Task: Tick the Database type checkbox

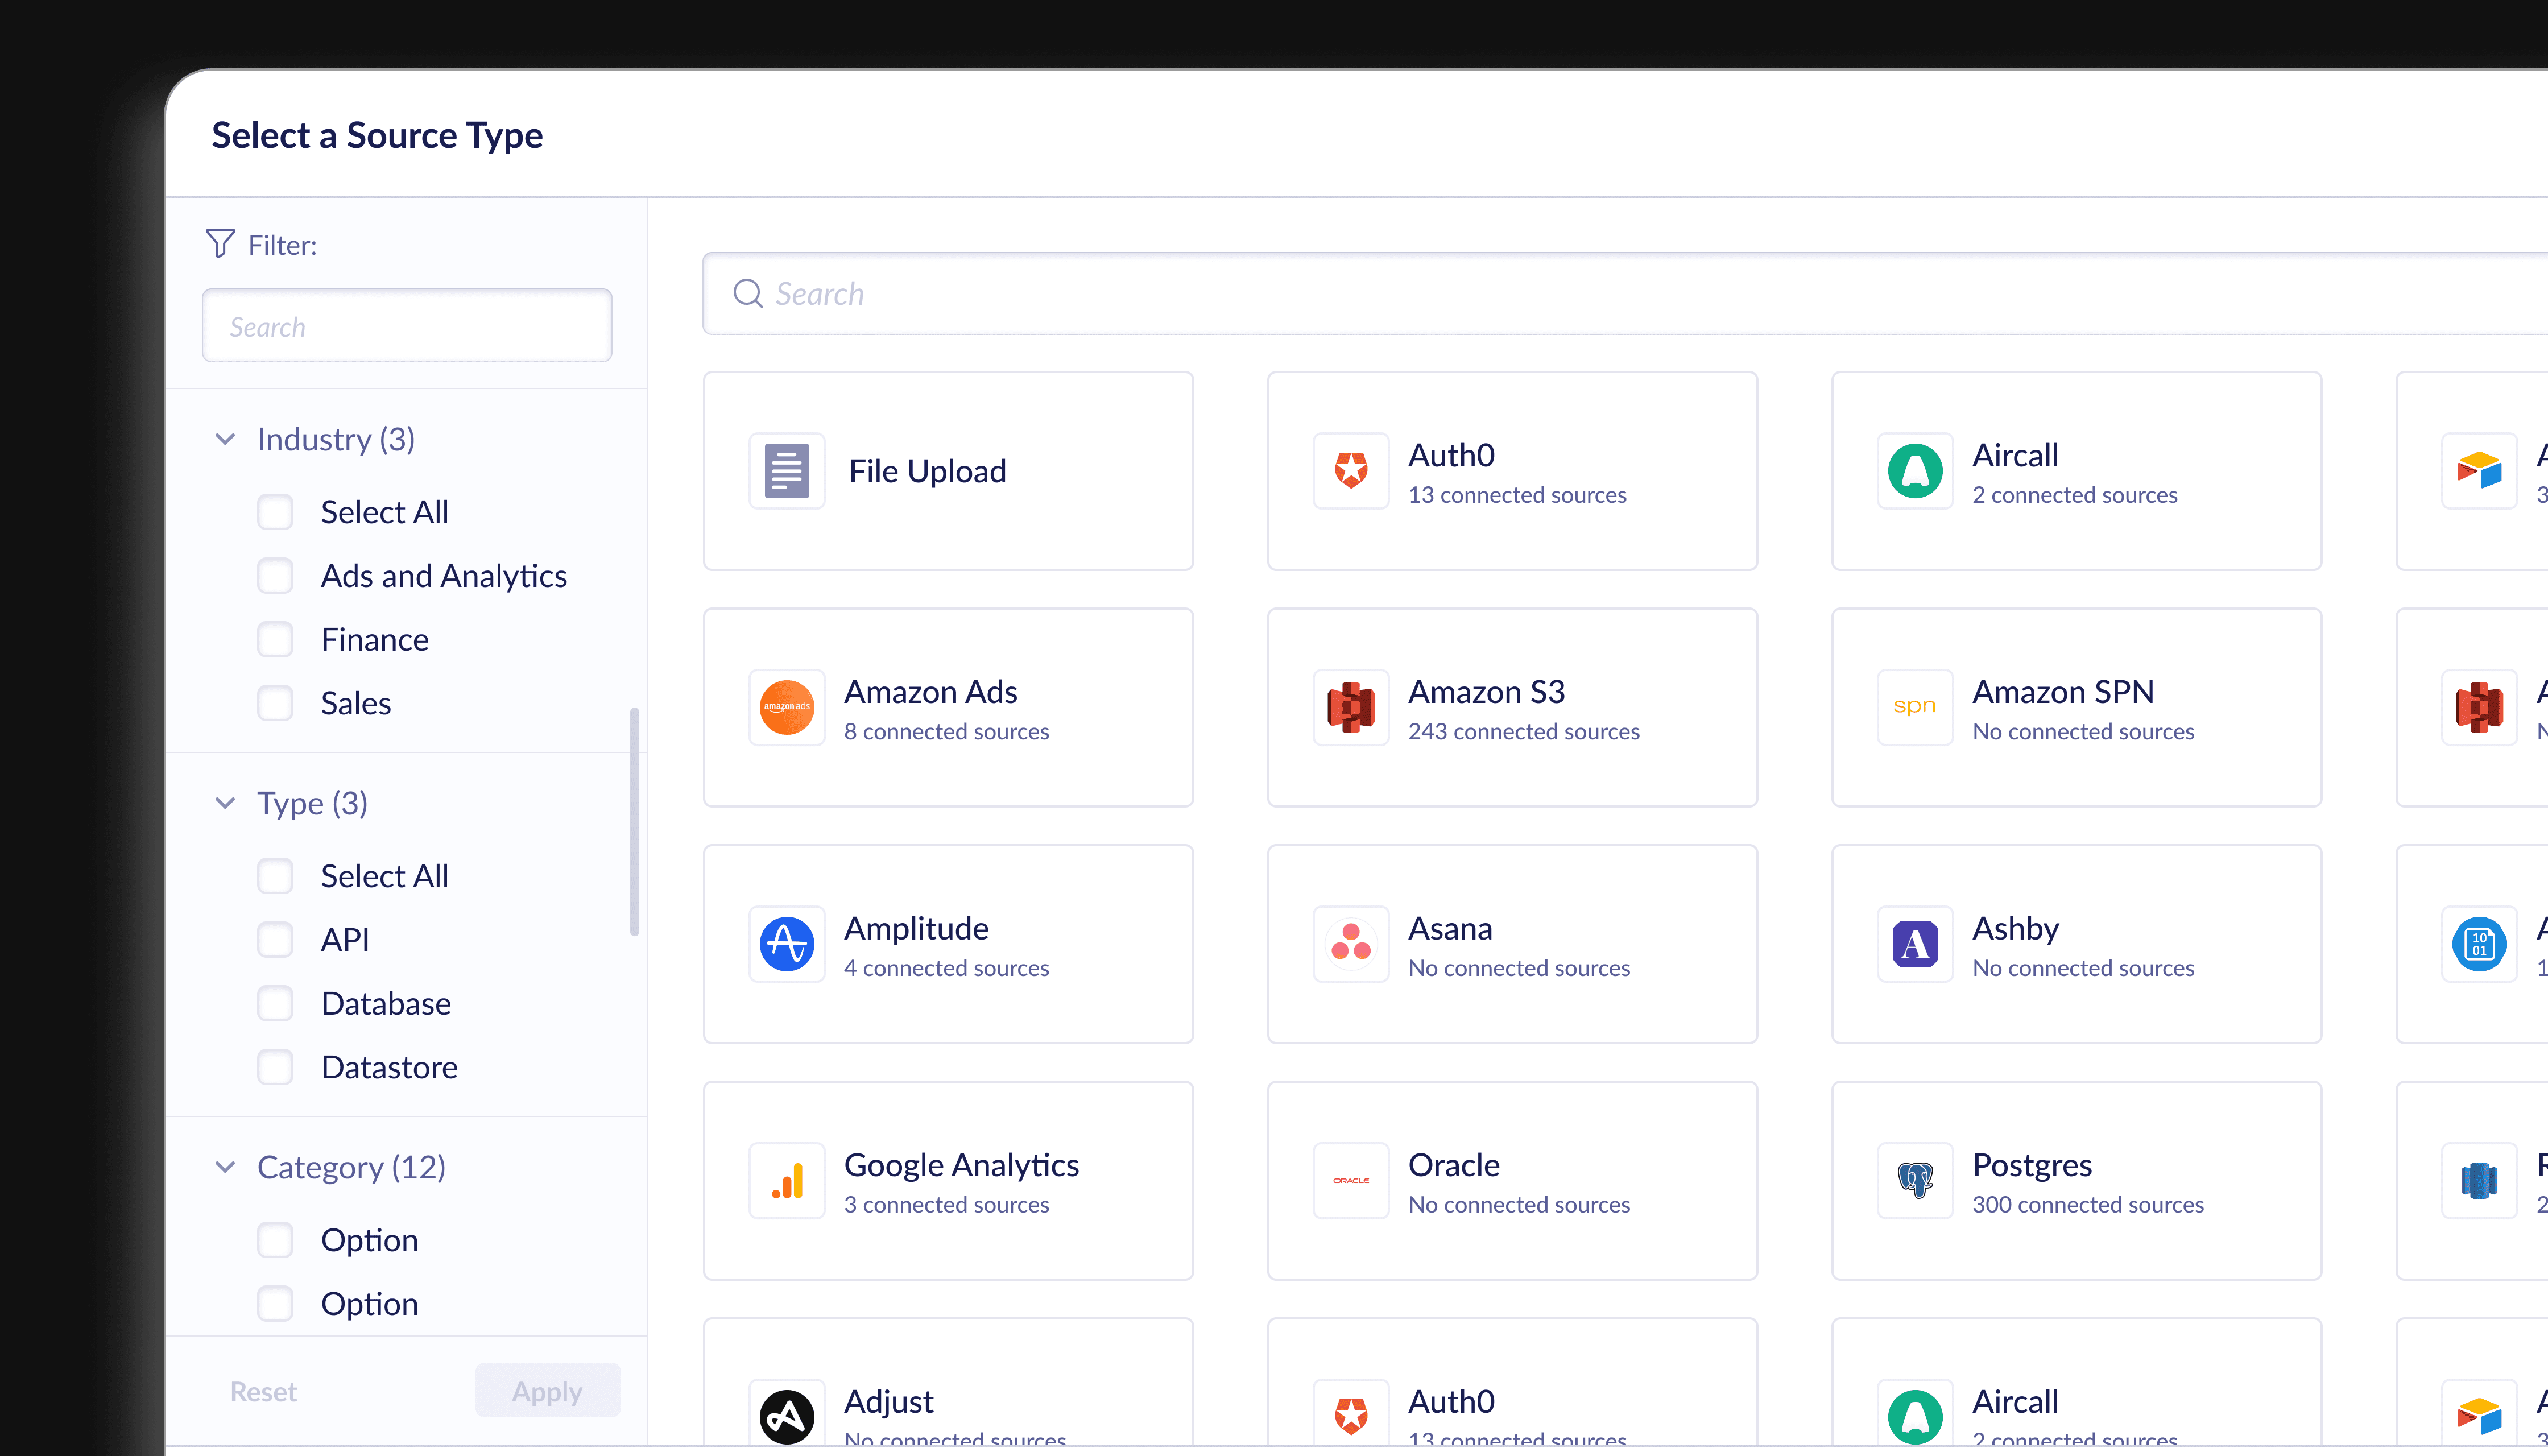Action: click(x=275, y=1003)
